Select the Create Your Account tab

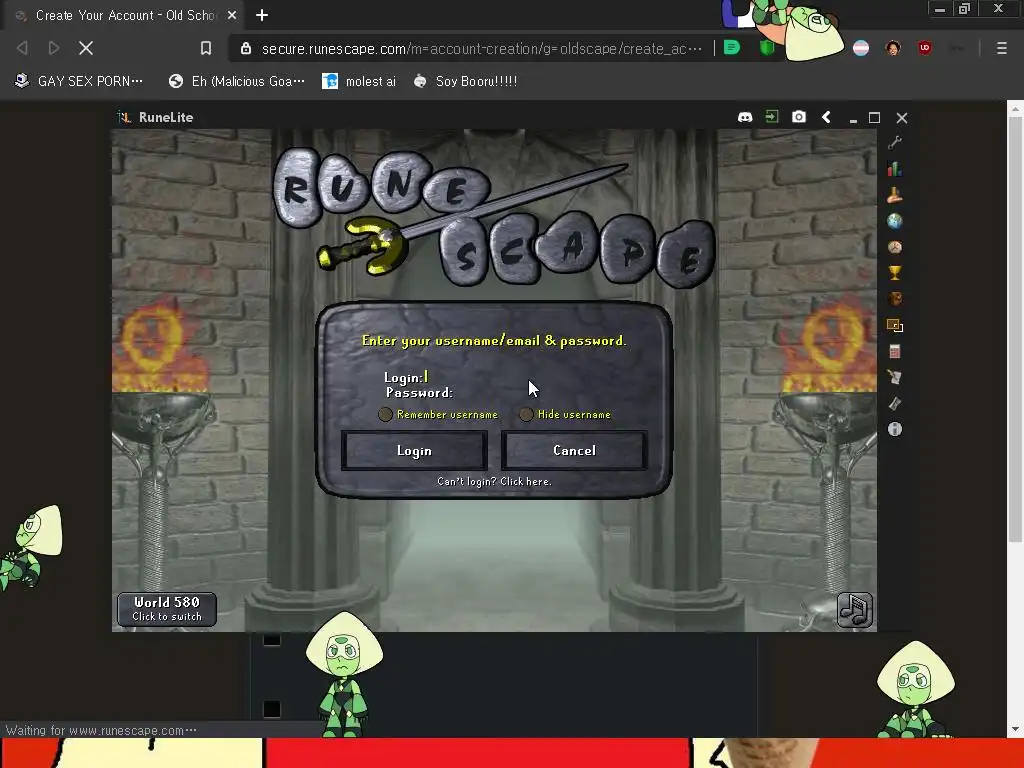click(125, 15)
